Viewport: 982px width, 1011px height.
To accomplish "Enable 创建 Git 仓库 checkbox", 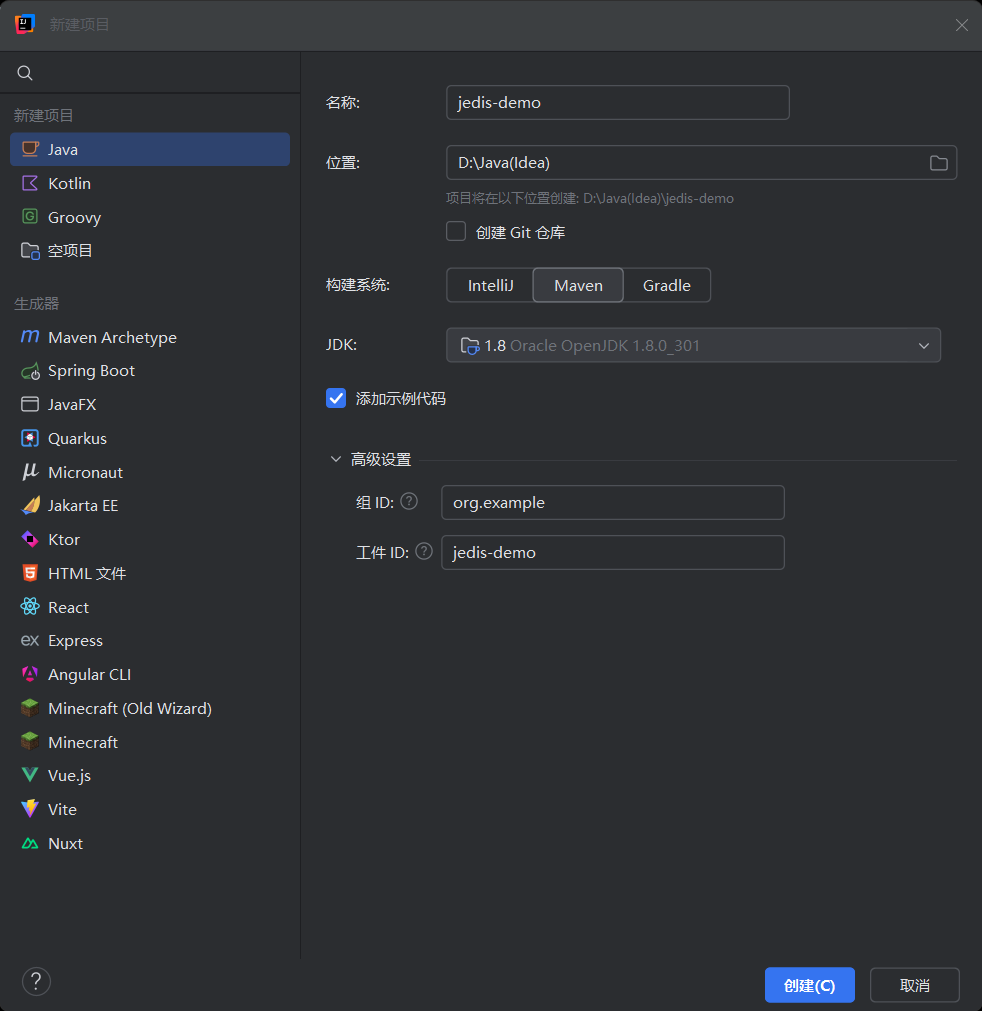I will (456, 231).
